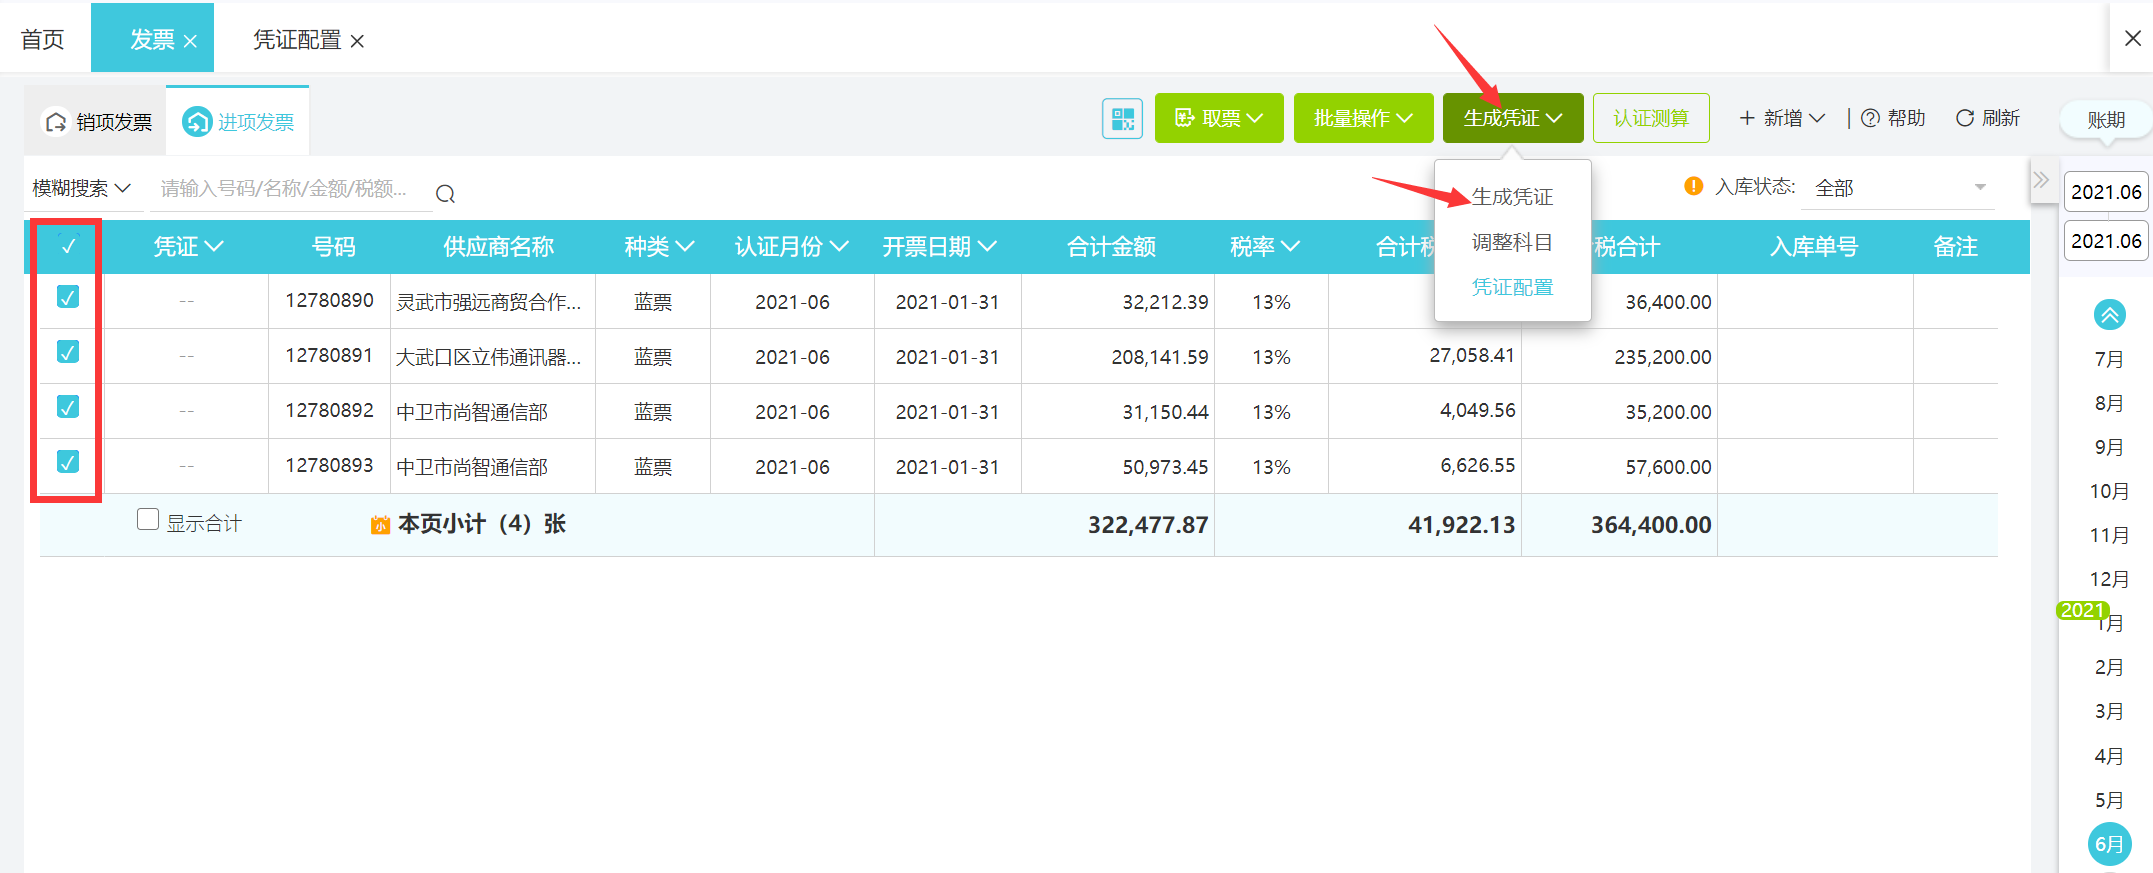The height and width of the screenshot is (873, 2153).
Task: Click the 合计金额 column header
Action: [x=1111, y=247]
